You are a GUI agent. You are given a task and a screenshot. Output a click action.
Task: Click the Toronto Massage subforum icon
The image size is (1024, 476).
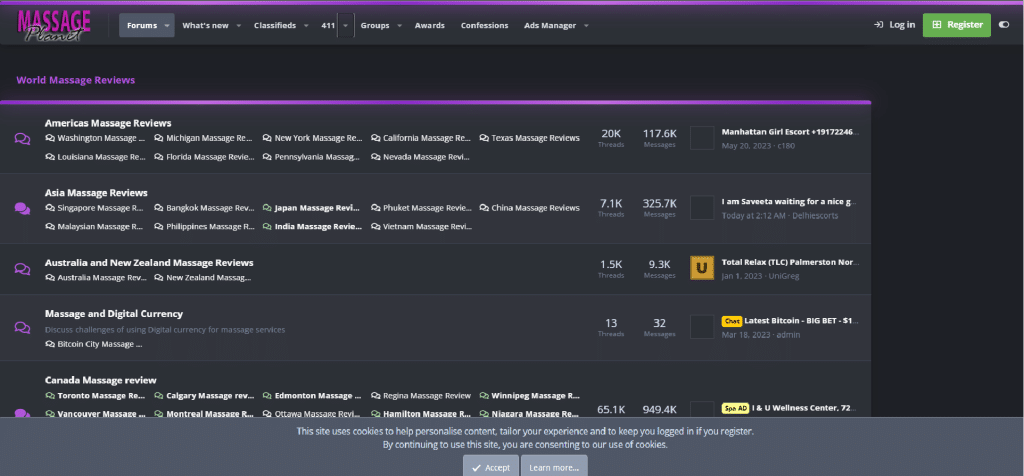[x=50, y=396]
